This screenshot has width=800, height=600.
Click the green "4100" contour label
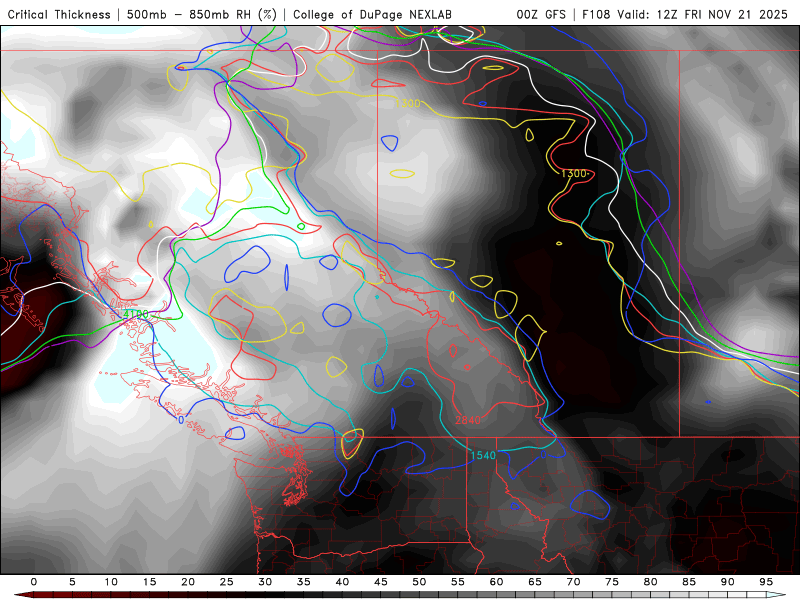[136, 314]
